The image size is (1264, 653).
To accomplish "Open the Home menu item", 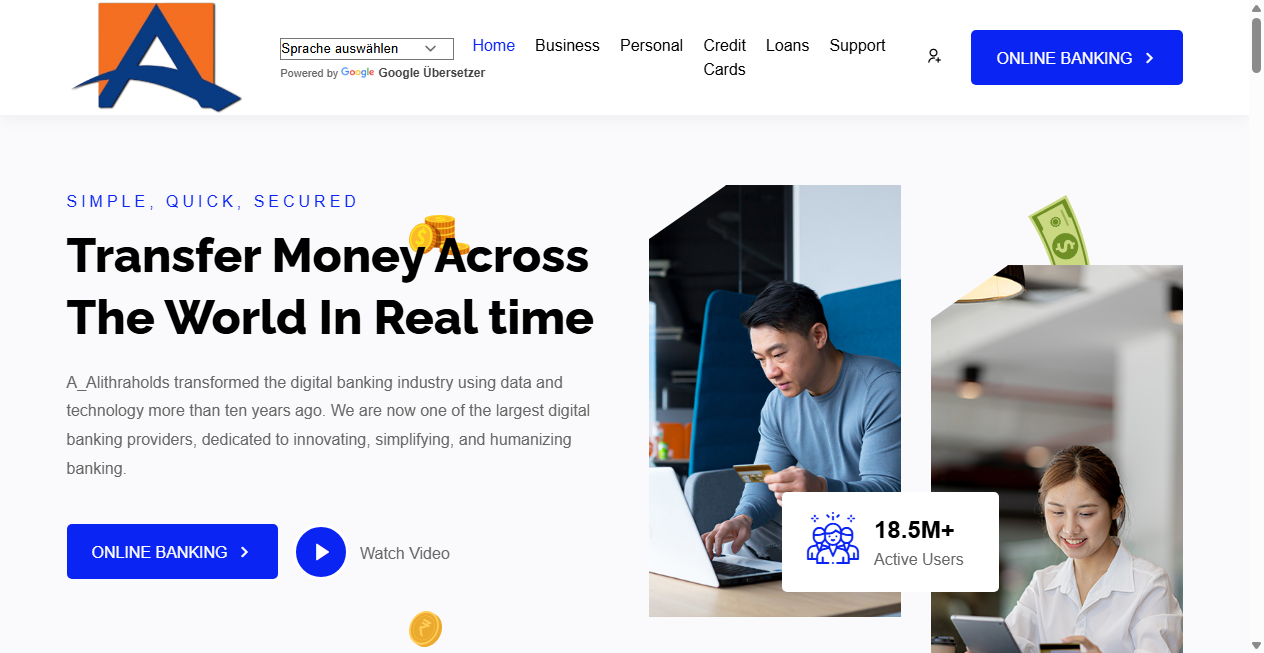I will click(493, 46).
